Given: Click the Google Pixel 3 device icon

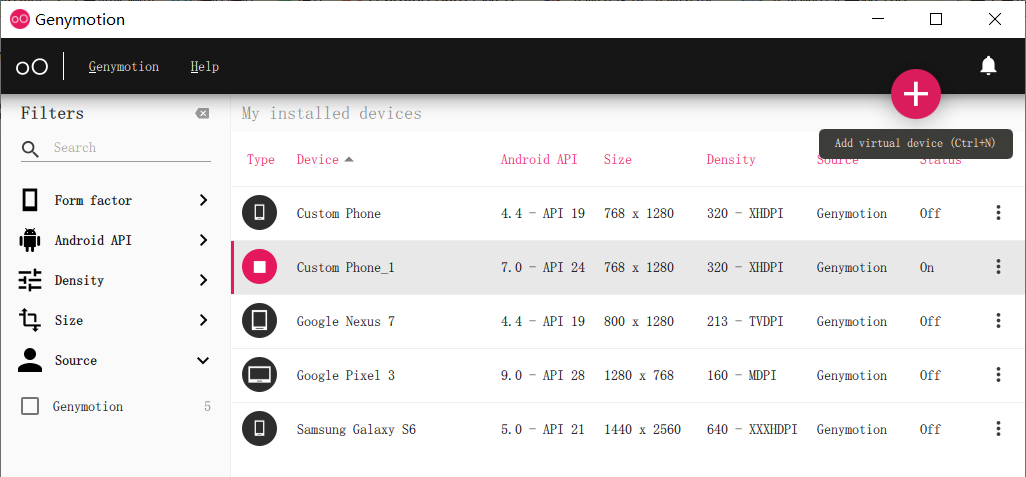Looking at the screenshot, I should click(260, 375).
